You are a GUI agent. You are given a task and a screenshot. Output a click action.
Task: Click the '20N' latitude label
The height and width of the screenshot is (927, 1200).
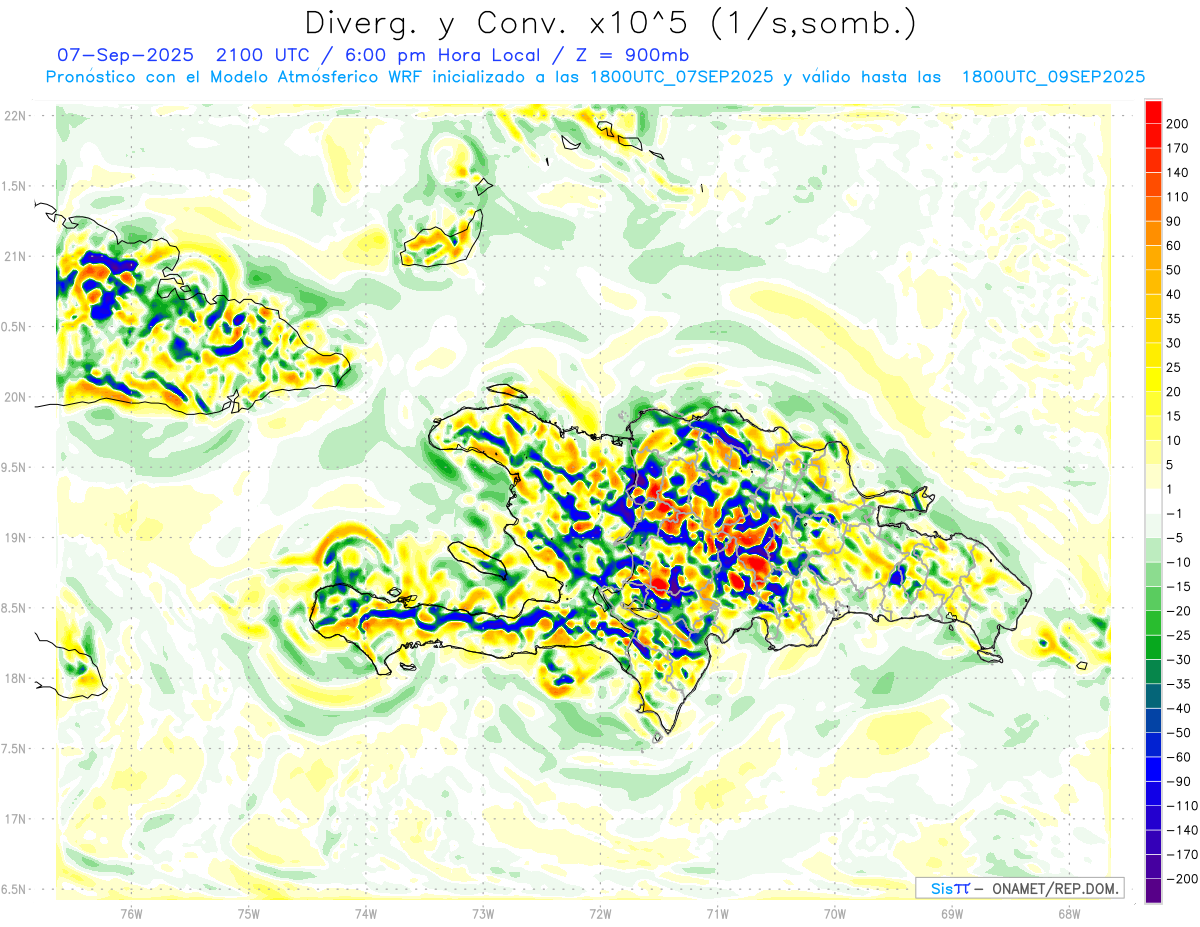tap(15, 397)
